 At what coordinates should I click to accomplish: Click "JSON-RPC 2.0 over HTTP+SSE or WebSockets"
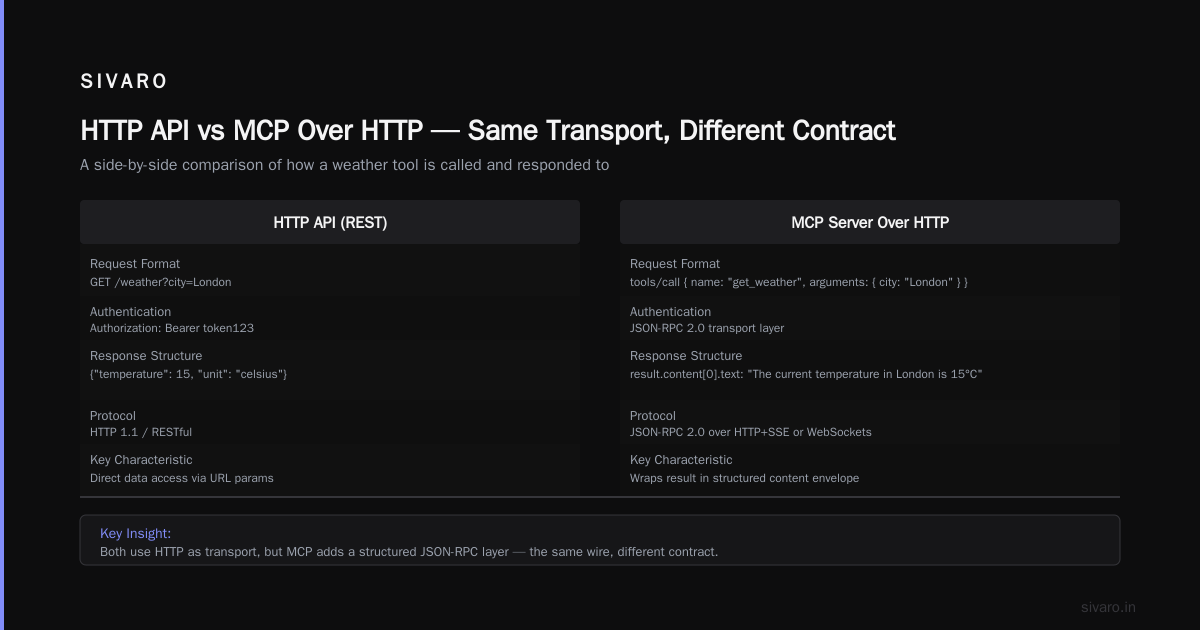[751, 432]
